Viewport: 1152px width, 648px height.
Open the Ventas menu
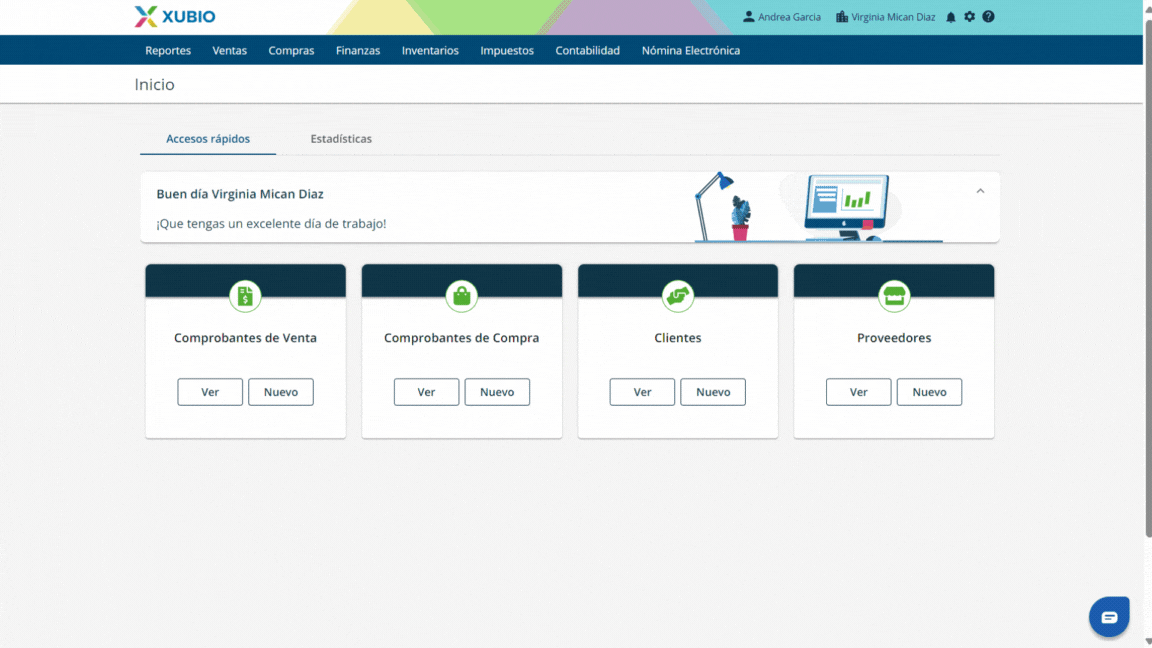click(x=229, y=51)
